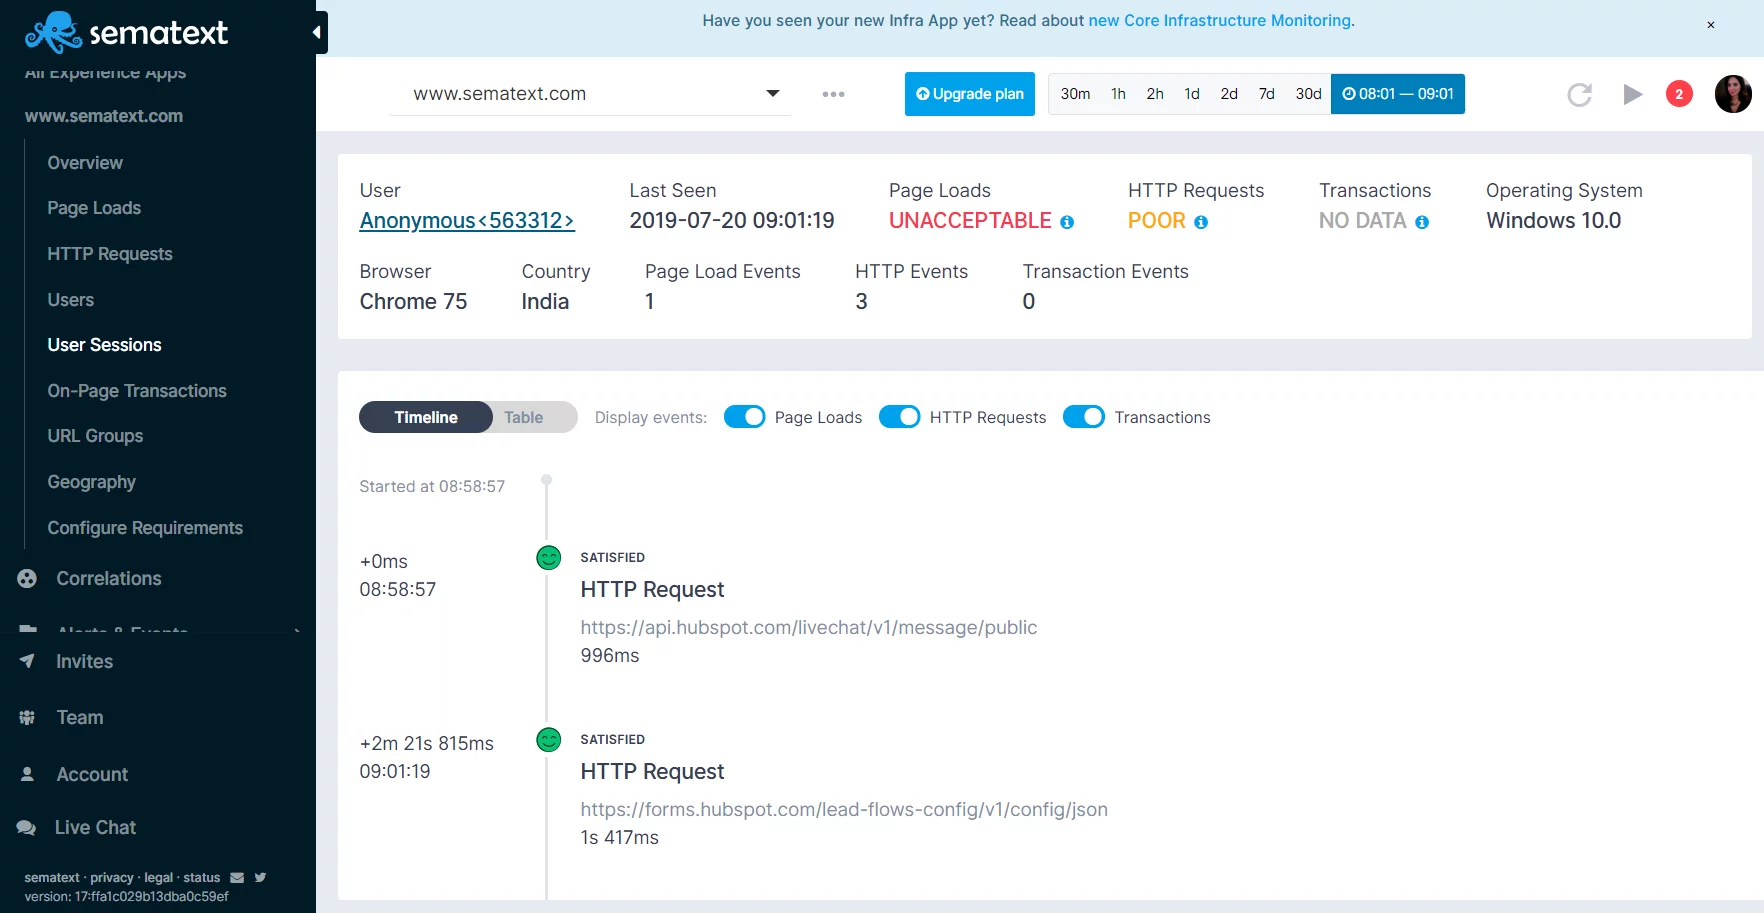Image resolution: width=1764 pixels, height=913 pixels.
Task: Click the info icon next to POOR
Action: point(1201,222)
